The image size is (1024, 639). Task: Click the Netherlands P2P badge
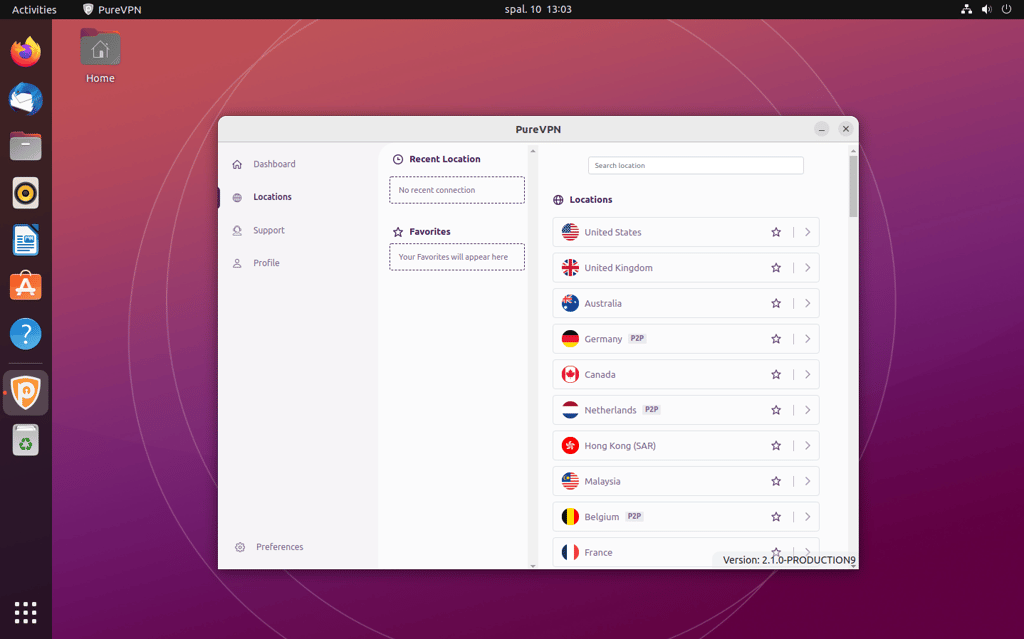tap(651, 410)
